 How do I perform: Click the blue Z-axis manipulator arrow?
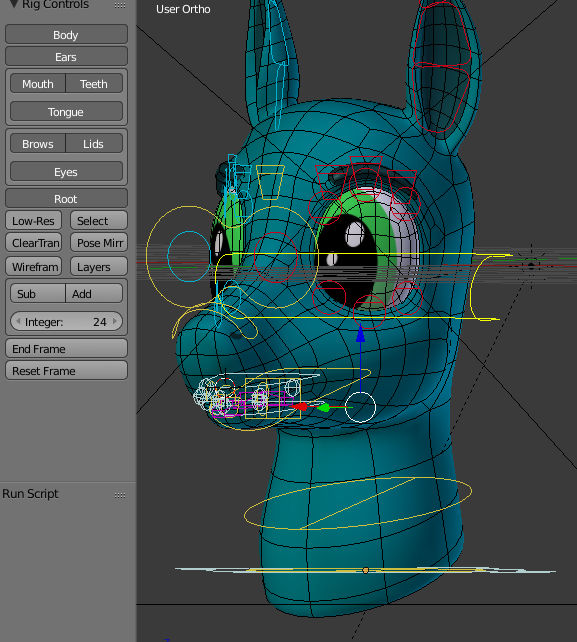point(360,334)
